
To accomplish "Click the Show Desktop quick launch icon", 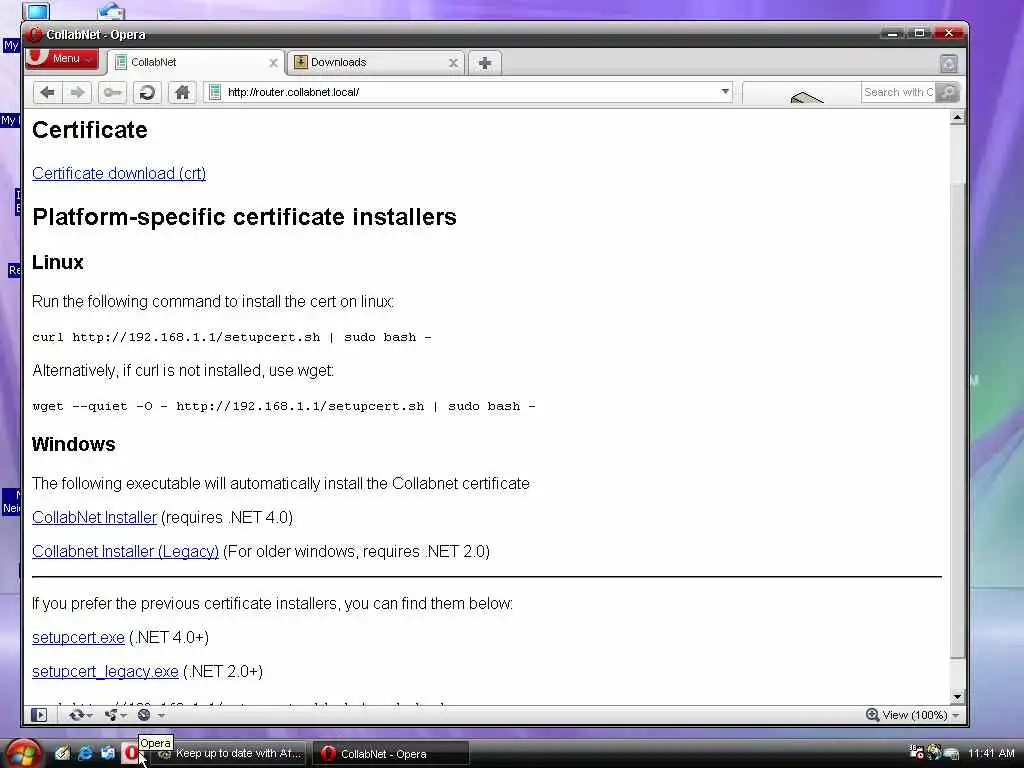I will tap(62, 753).
